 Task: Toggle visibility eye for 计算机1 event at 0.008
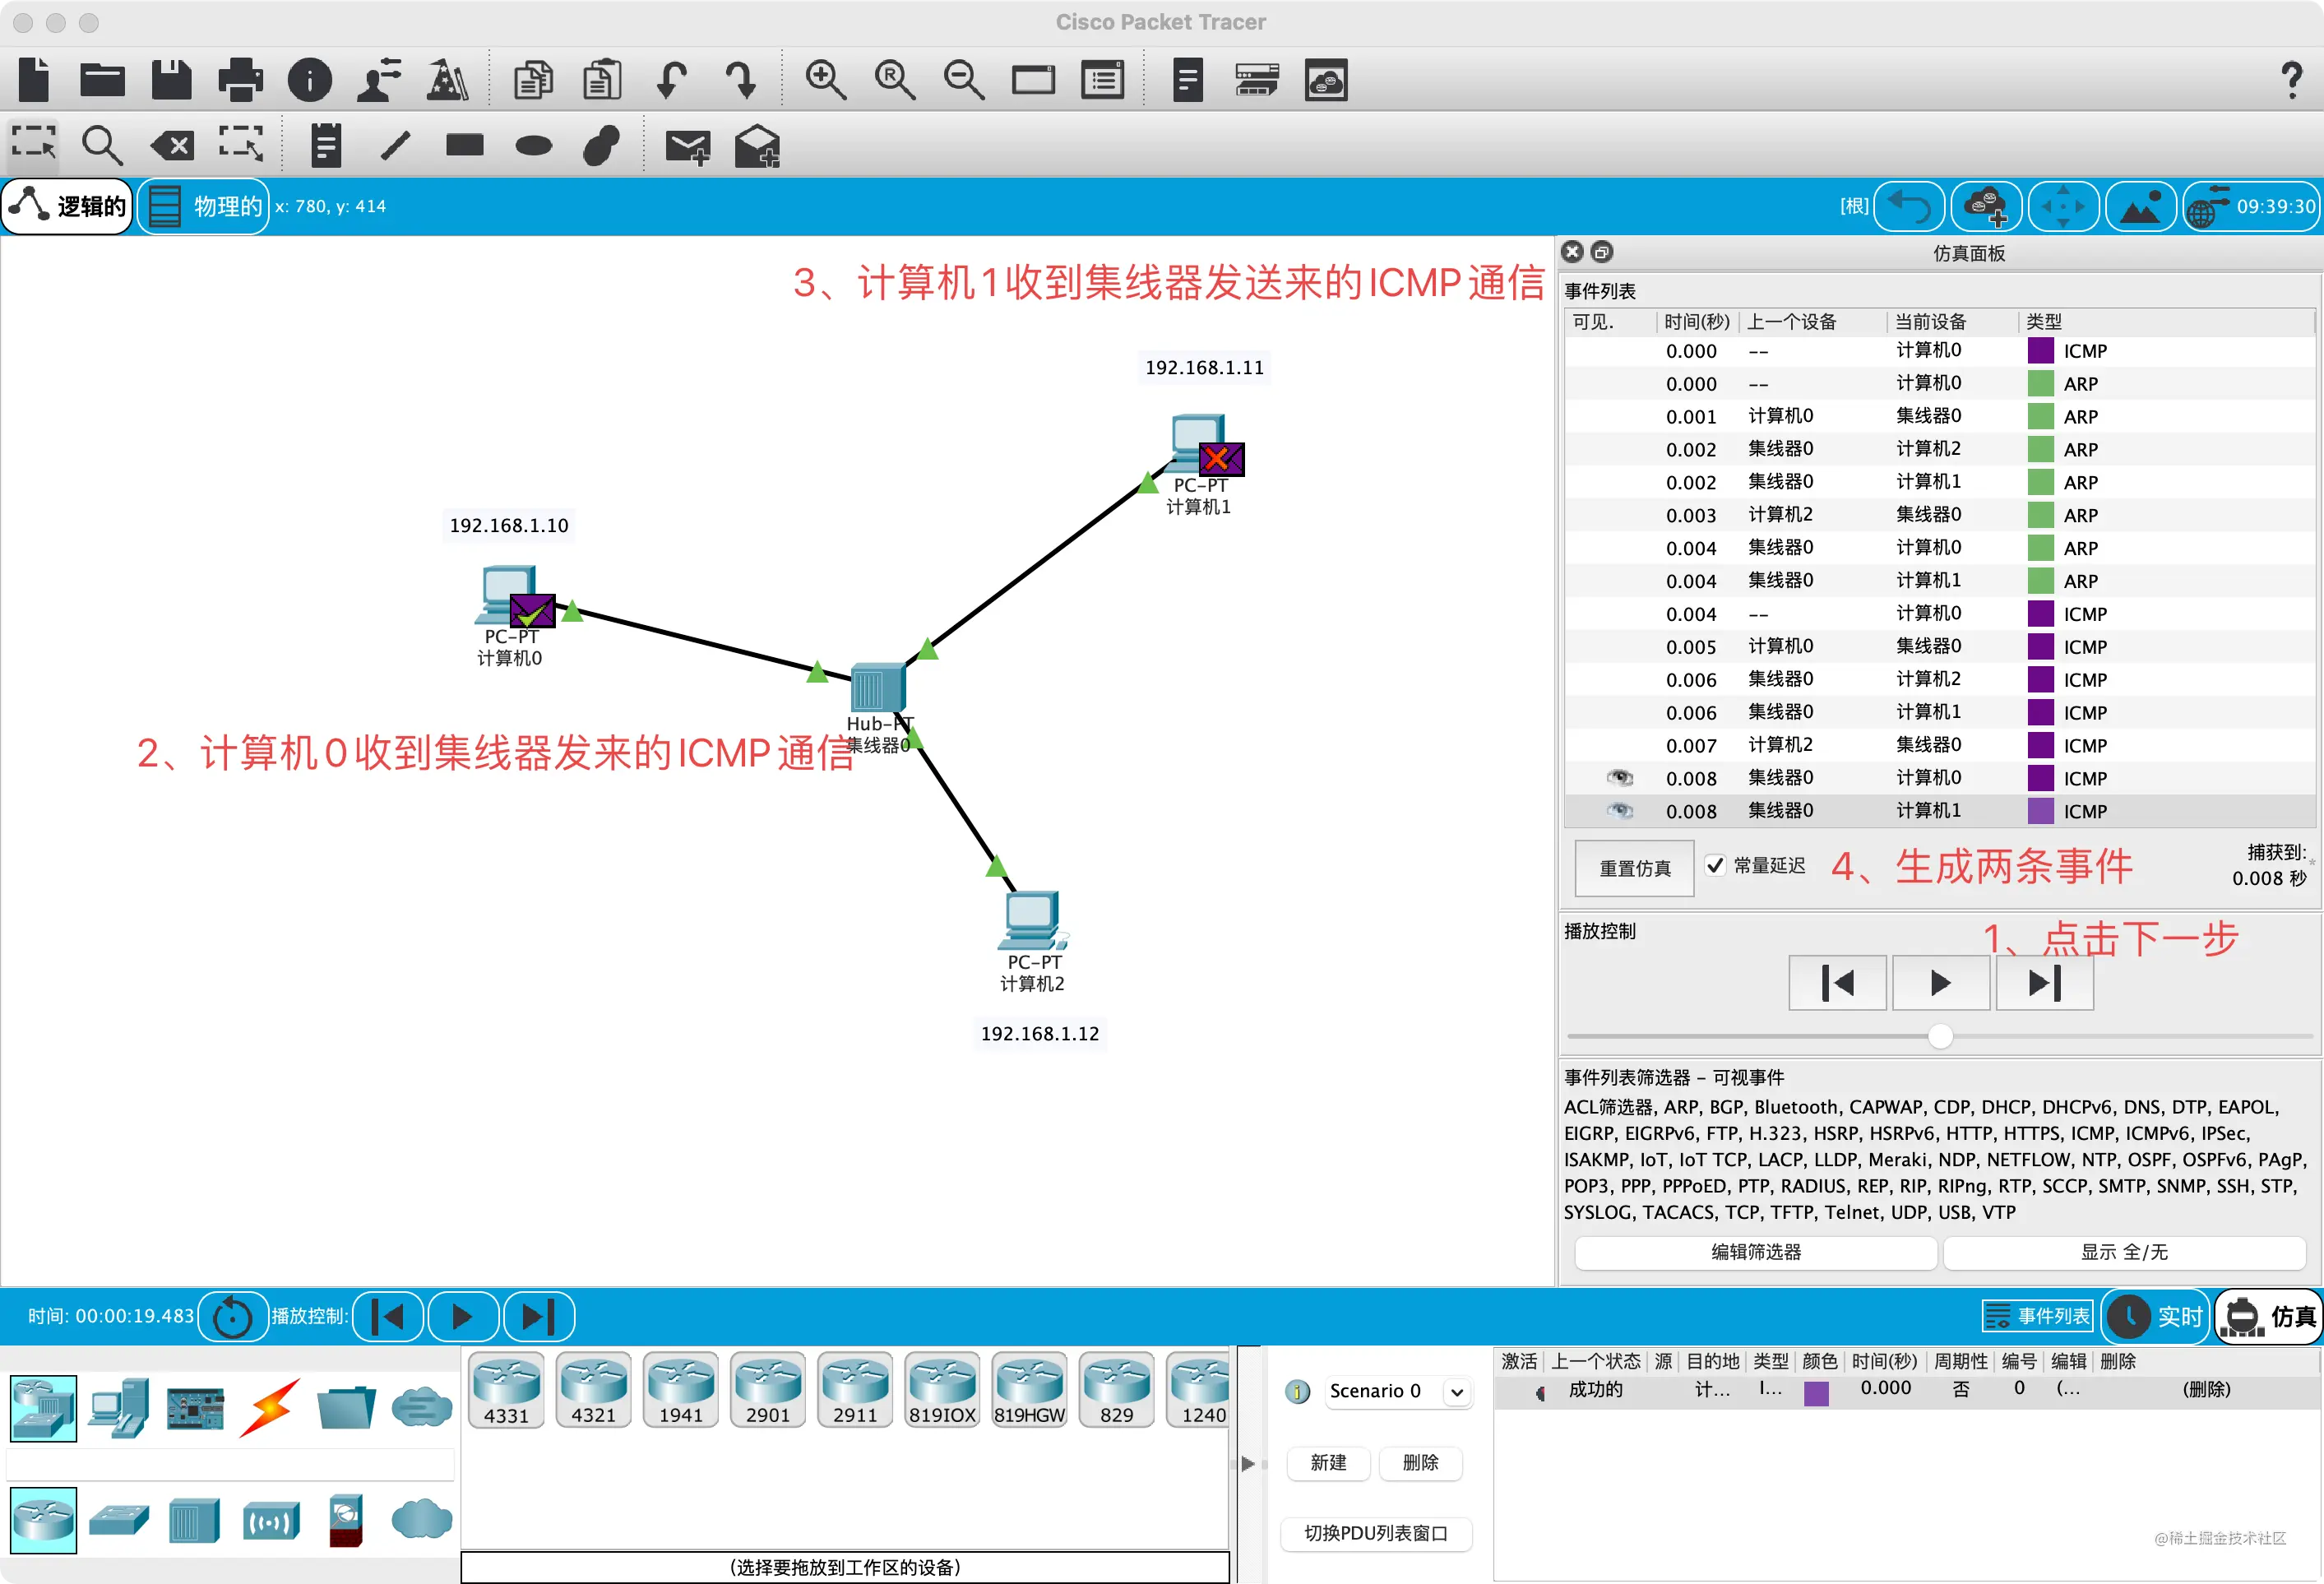(x=1620, y=811)
